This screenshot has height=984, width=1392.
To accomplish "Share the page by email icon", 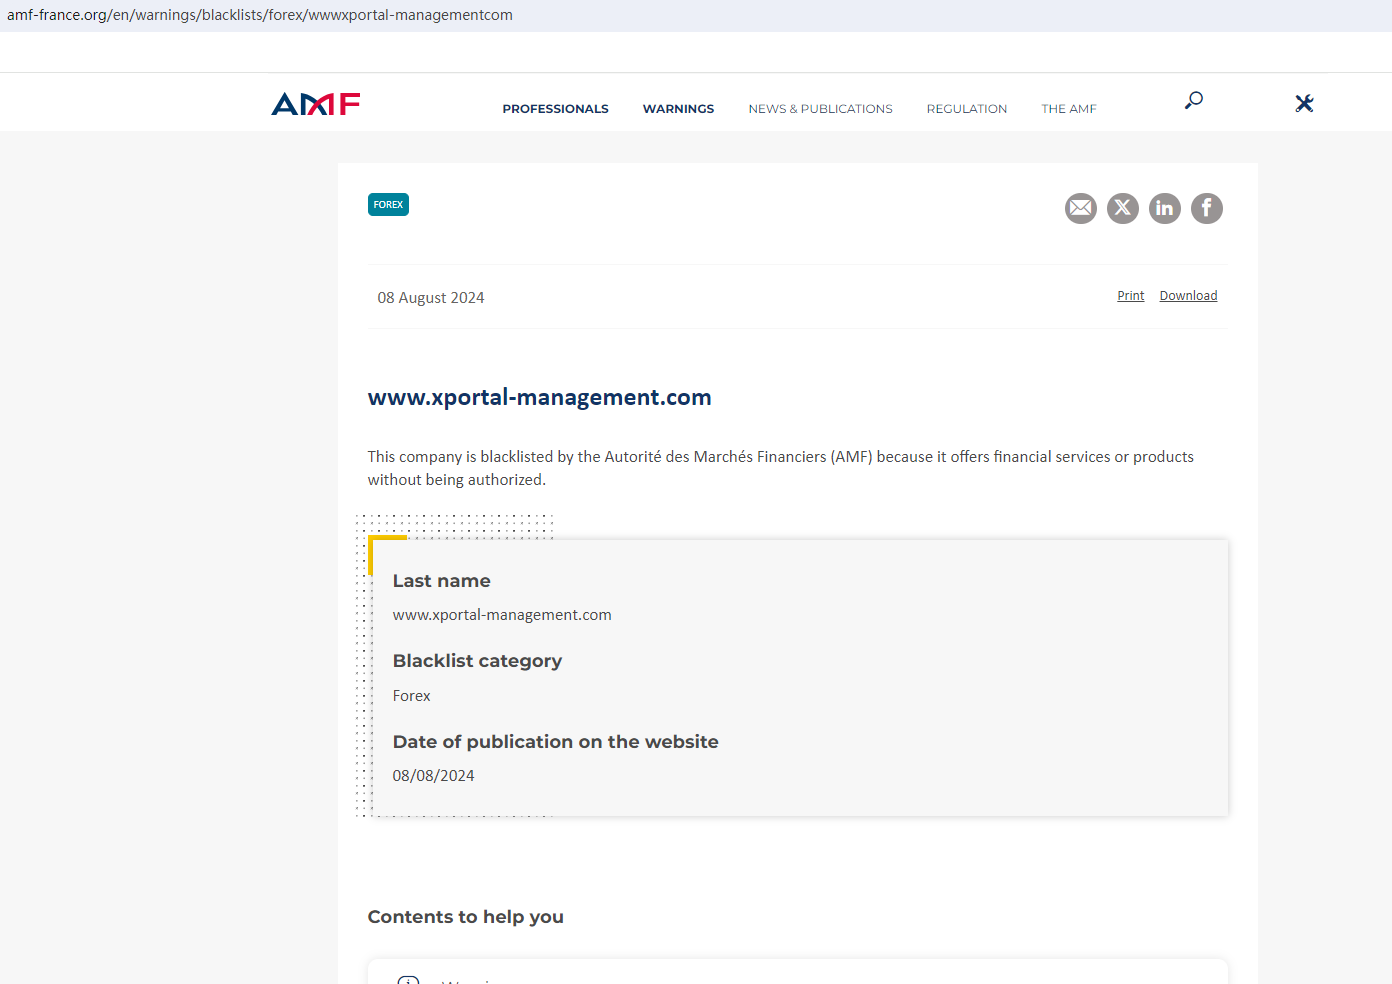I will pos(1081,208).
